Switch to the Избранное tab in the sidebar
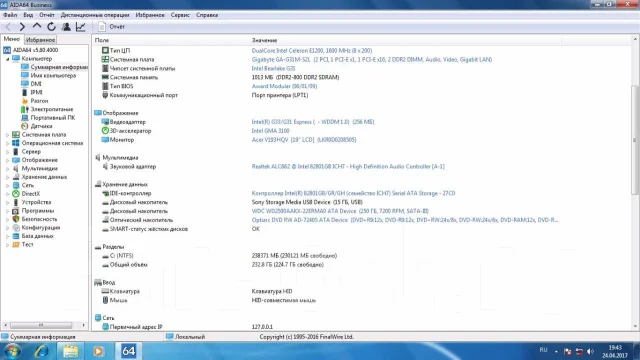This screenshot has height=360, width=640. (40, 40)
